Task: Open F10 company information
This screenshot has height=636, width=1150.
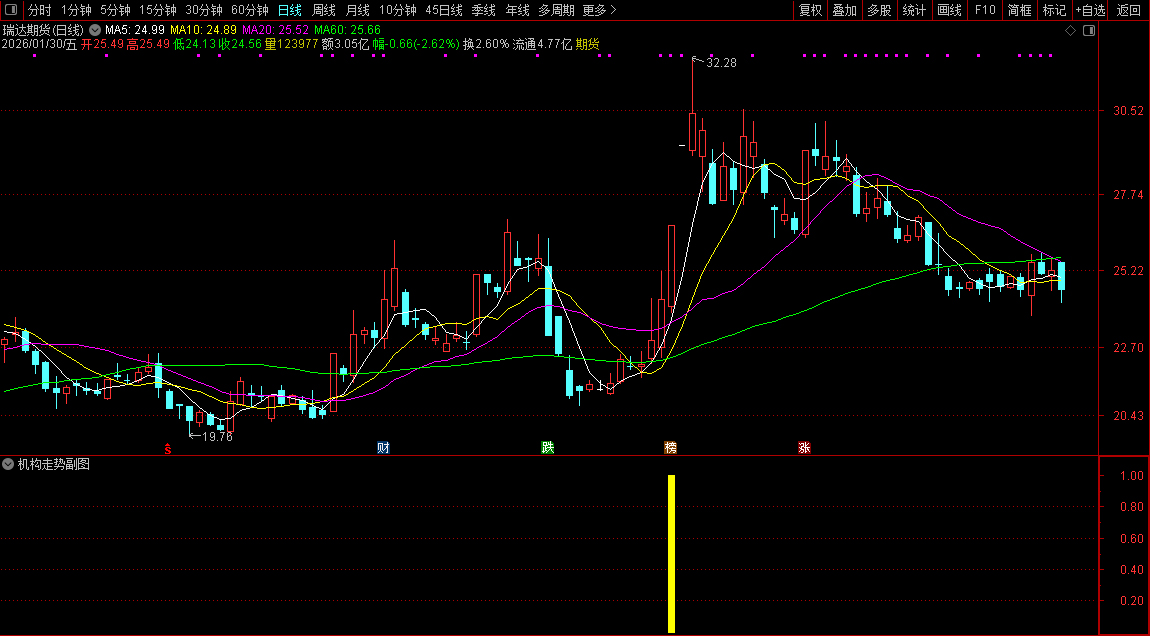Action: 985,10
